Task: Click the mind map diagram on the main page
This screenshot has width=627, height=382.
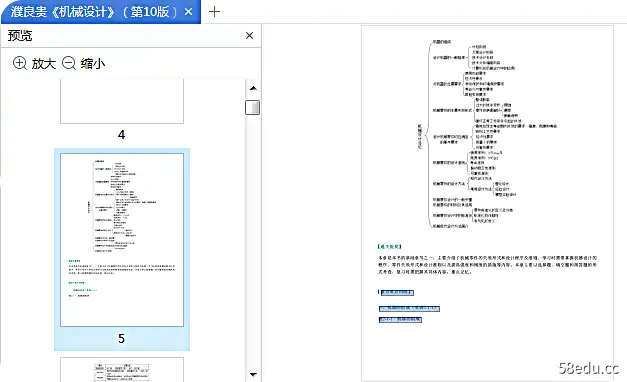Action: [x=487, y=134]
